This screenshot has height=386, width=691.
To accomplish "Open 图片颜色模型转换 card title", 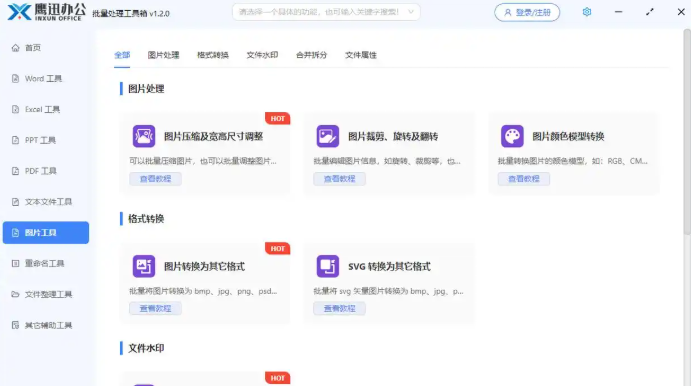I will click(x=568, y=137).
